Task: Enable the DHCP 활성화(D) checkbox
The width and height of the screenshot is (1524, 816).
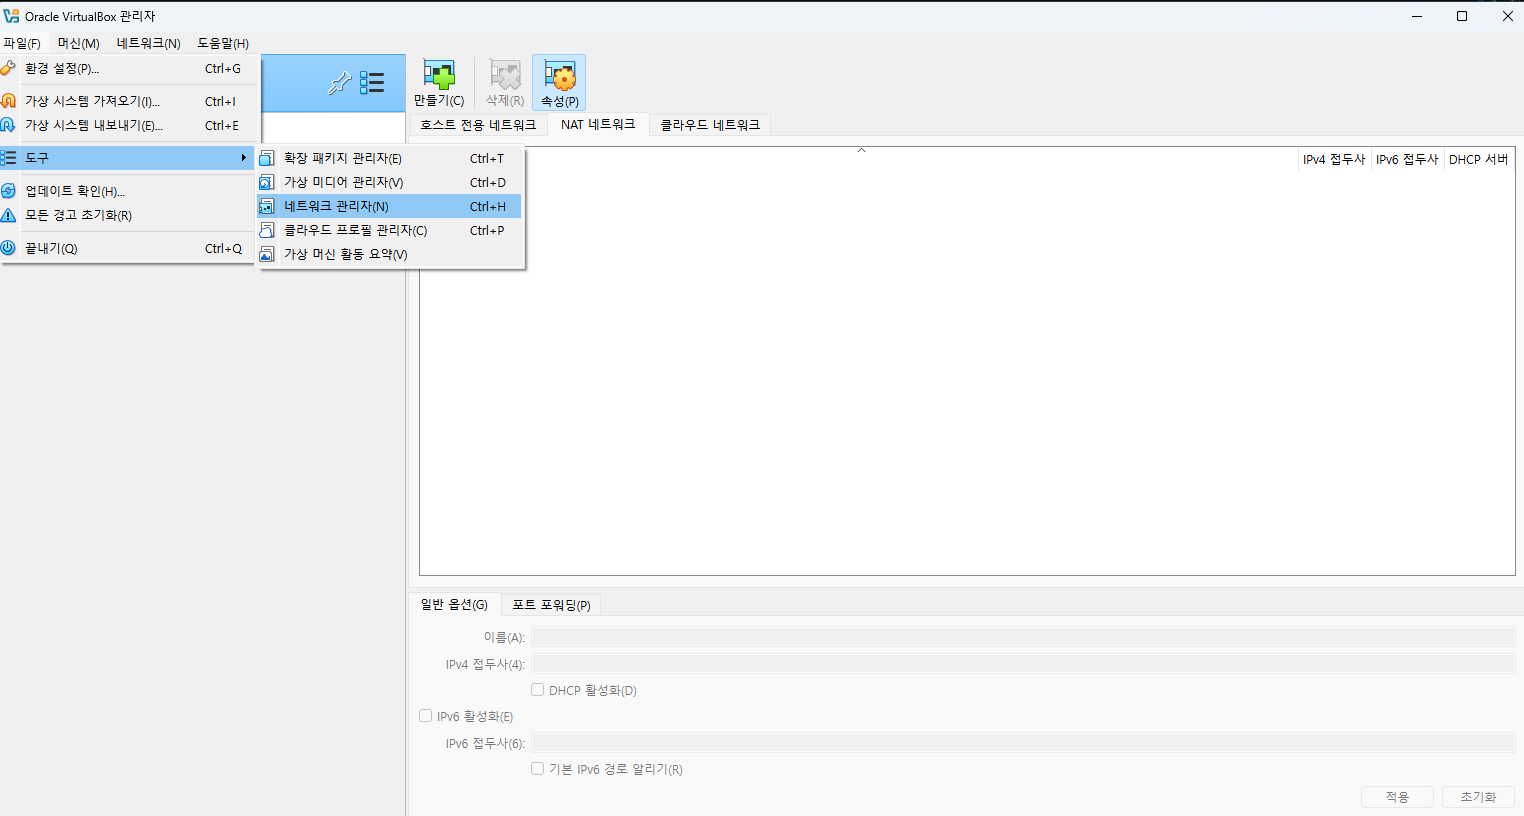Action: click(538, 690)
